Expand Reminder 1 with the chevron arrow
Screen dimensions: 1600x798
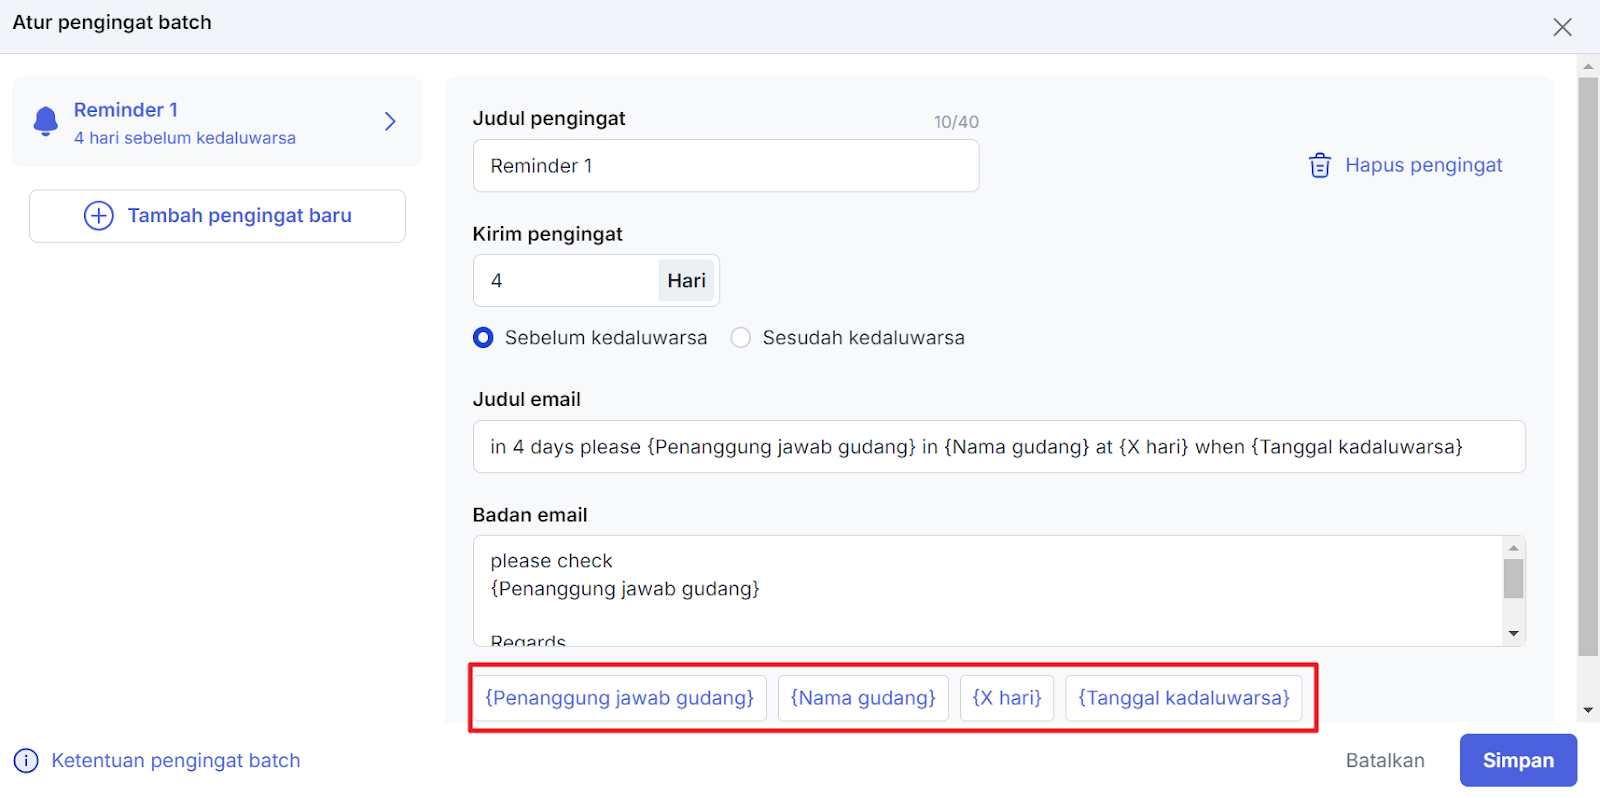390,122
